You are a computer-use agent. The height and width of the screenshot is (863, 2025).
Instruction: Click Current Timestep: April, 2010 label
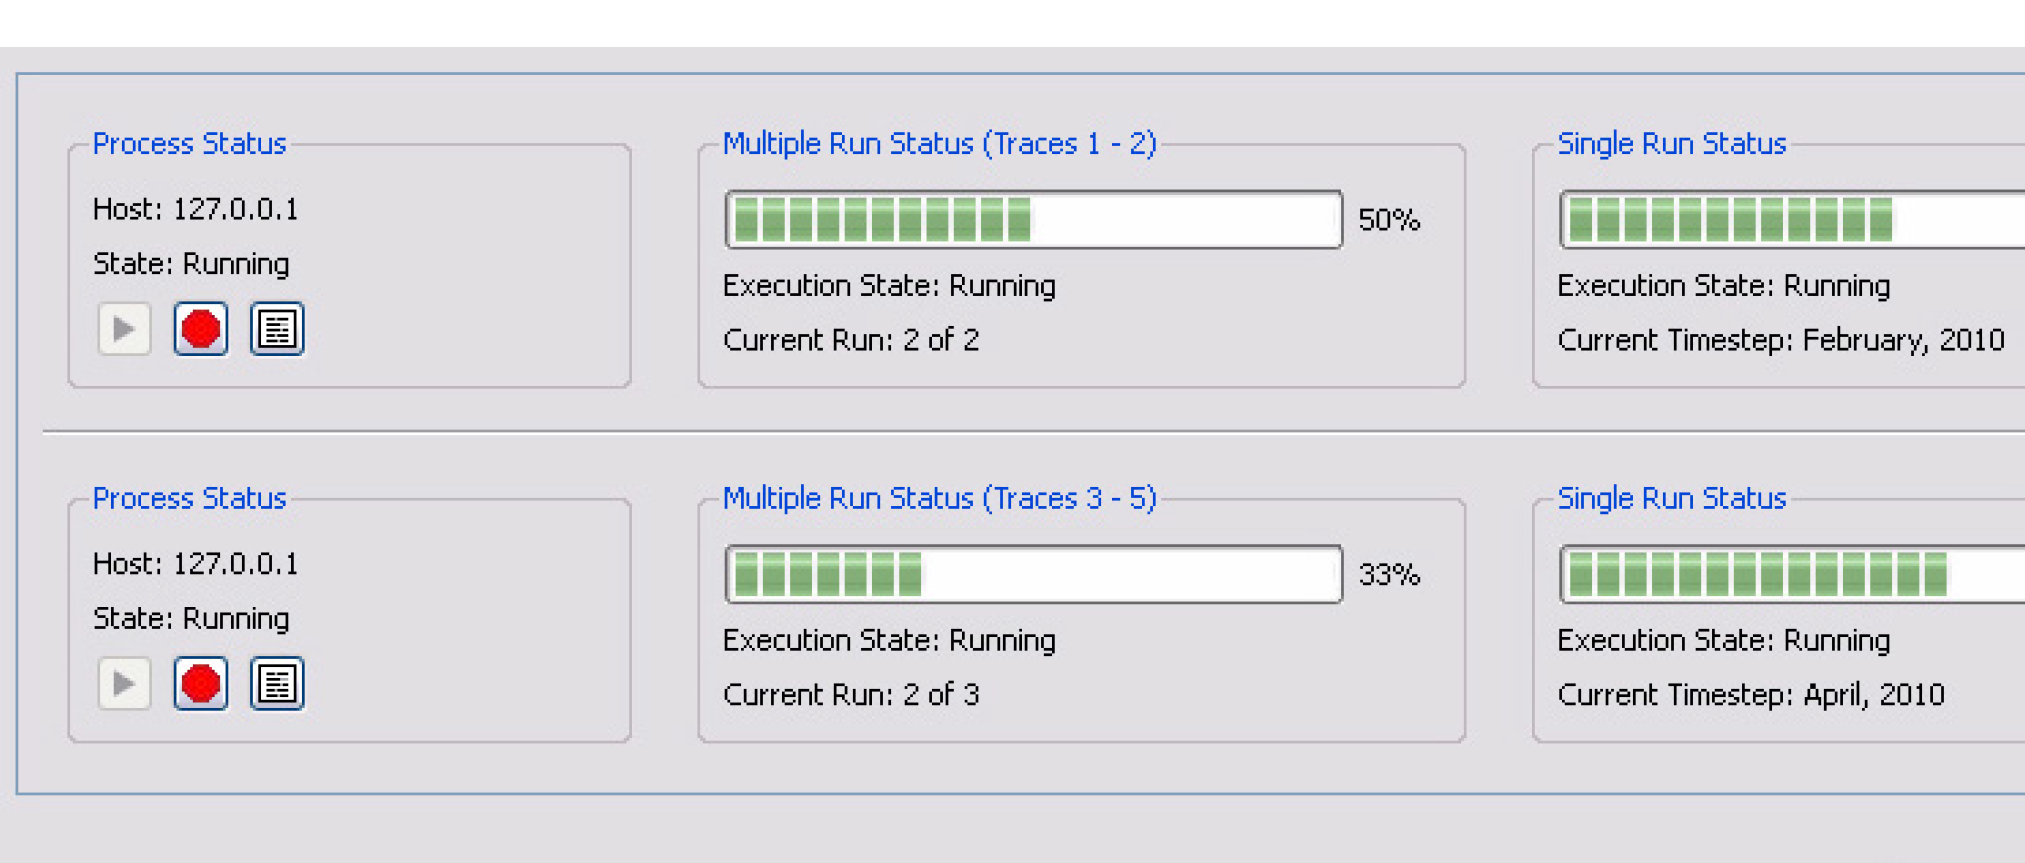pyautogui.click(x=1750, y=695)
